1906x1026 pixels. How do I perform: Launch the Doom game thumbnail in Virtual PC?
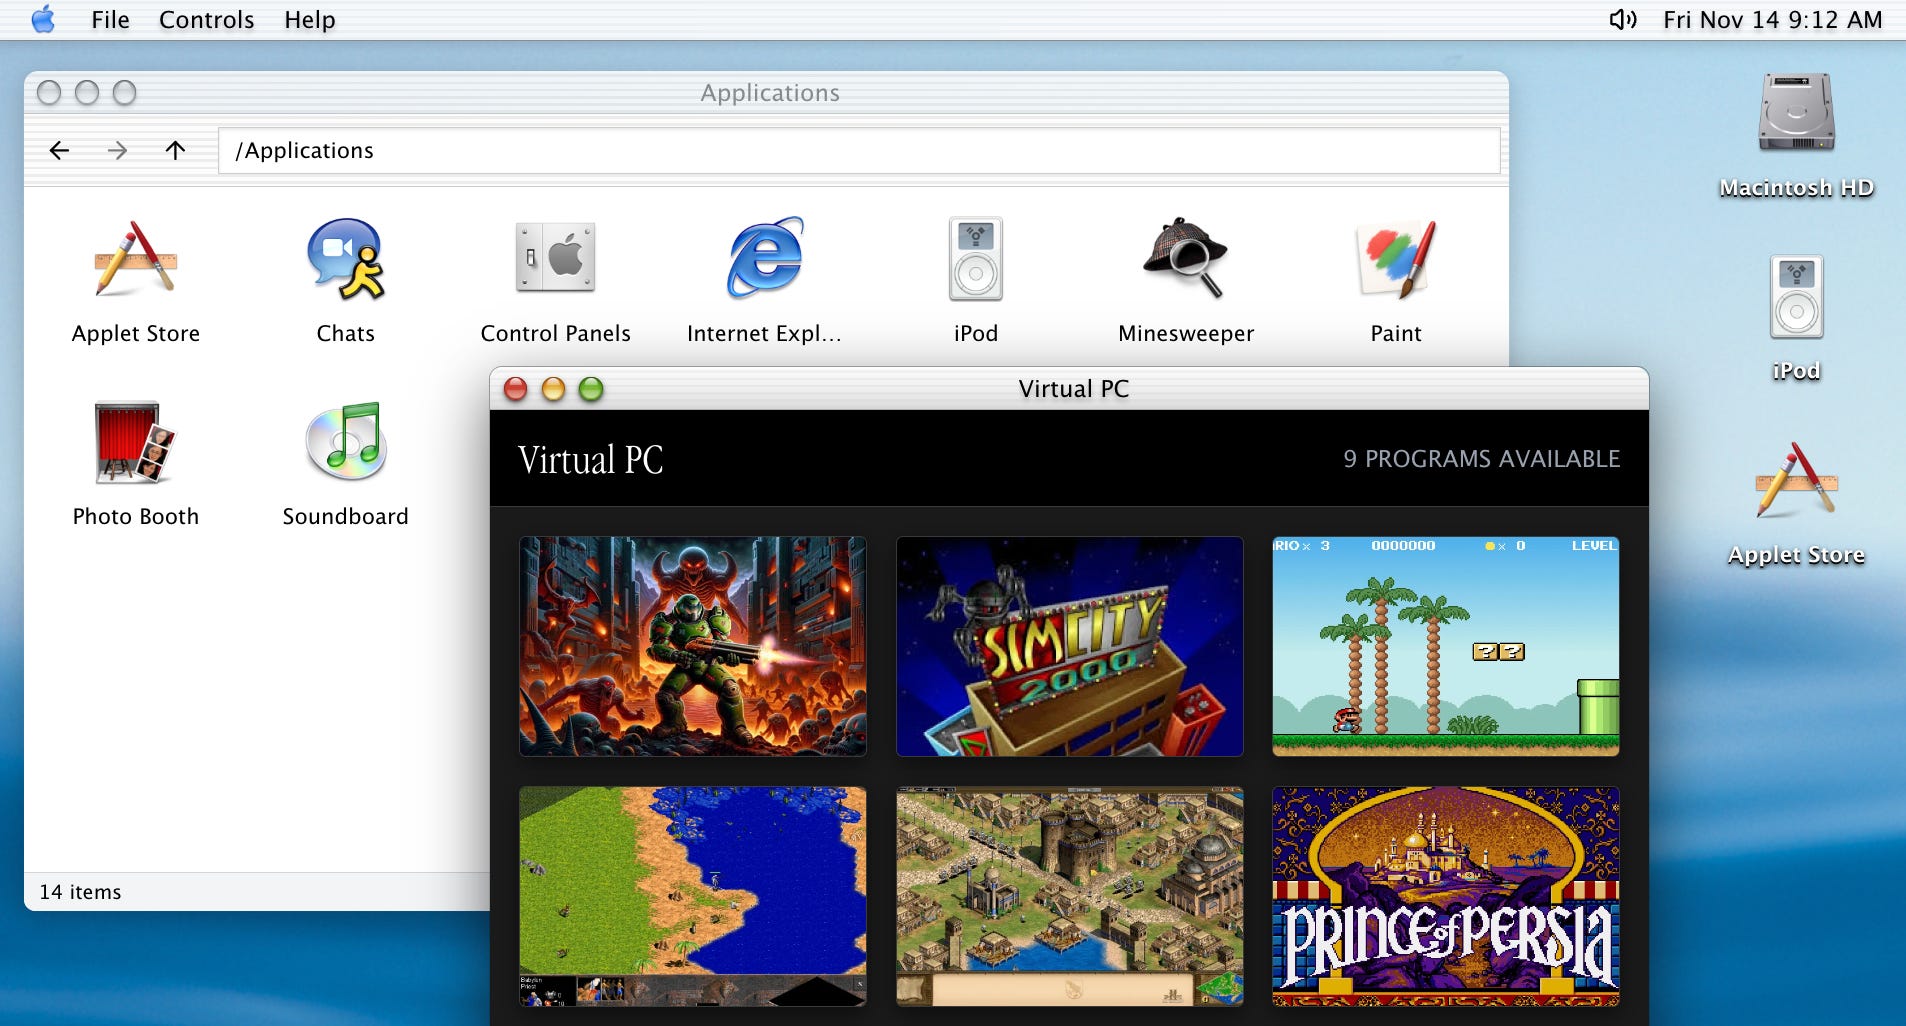click(x=692, y=646)
